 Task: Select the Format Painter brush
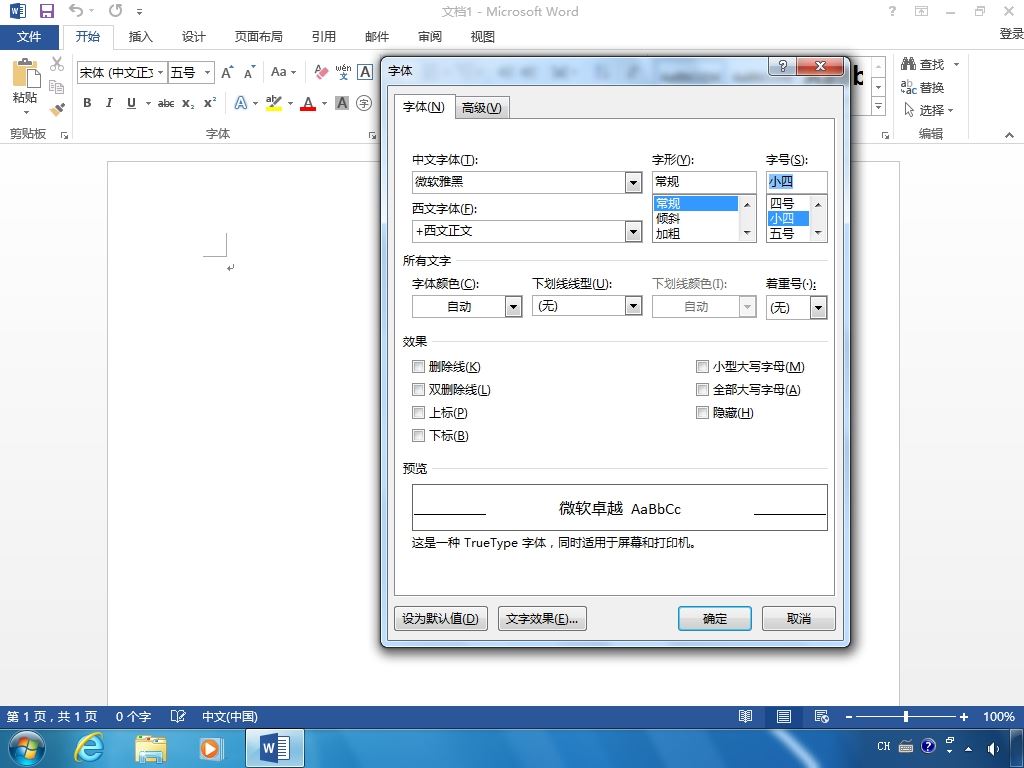point(57,108)
